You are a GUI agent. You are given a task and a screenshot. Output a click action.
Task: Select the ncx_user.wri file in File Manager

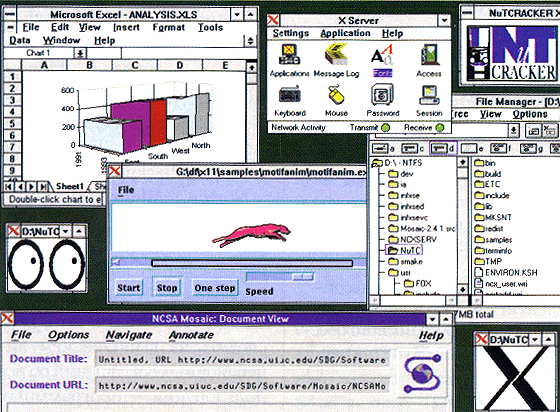tap(501, 284)
